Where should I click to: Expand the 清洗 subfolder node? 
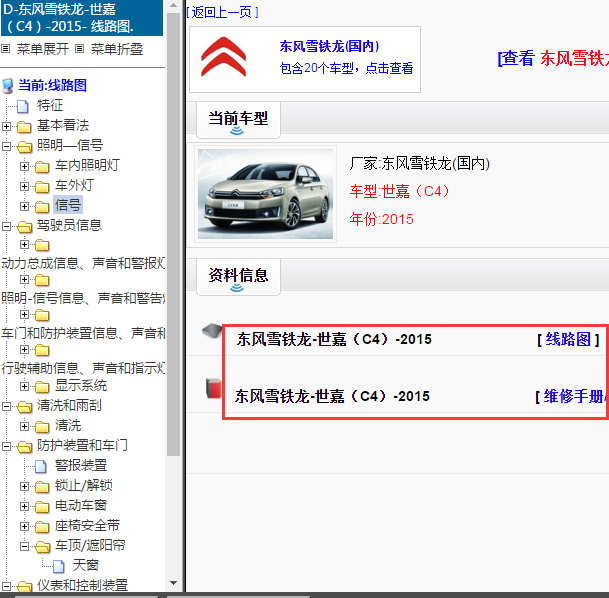(24, 426)
